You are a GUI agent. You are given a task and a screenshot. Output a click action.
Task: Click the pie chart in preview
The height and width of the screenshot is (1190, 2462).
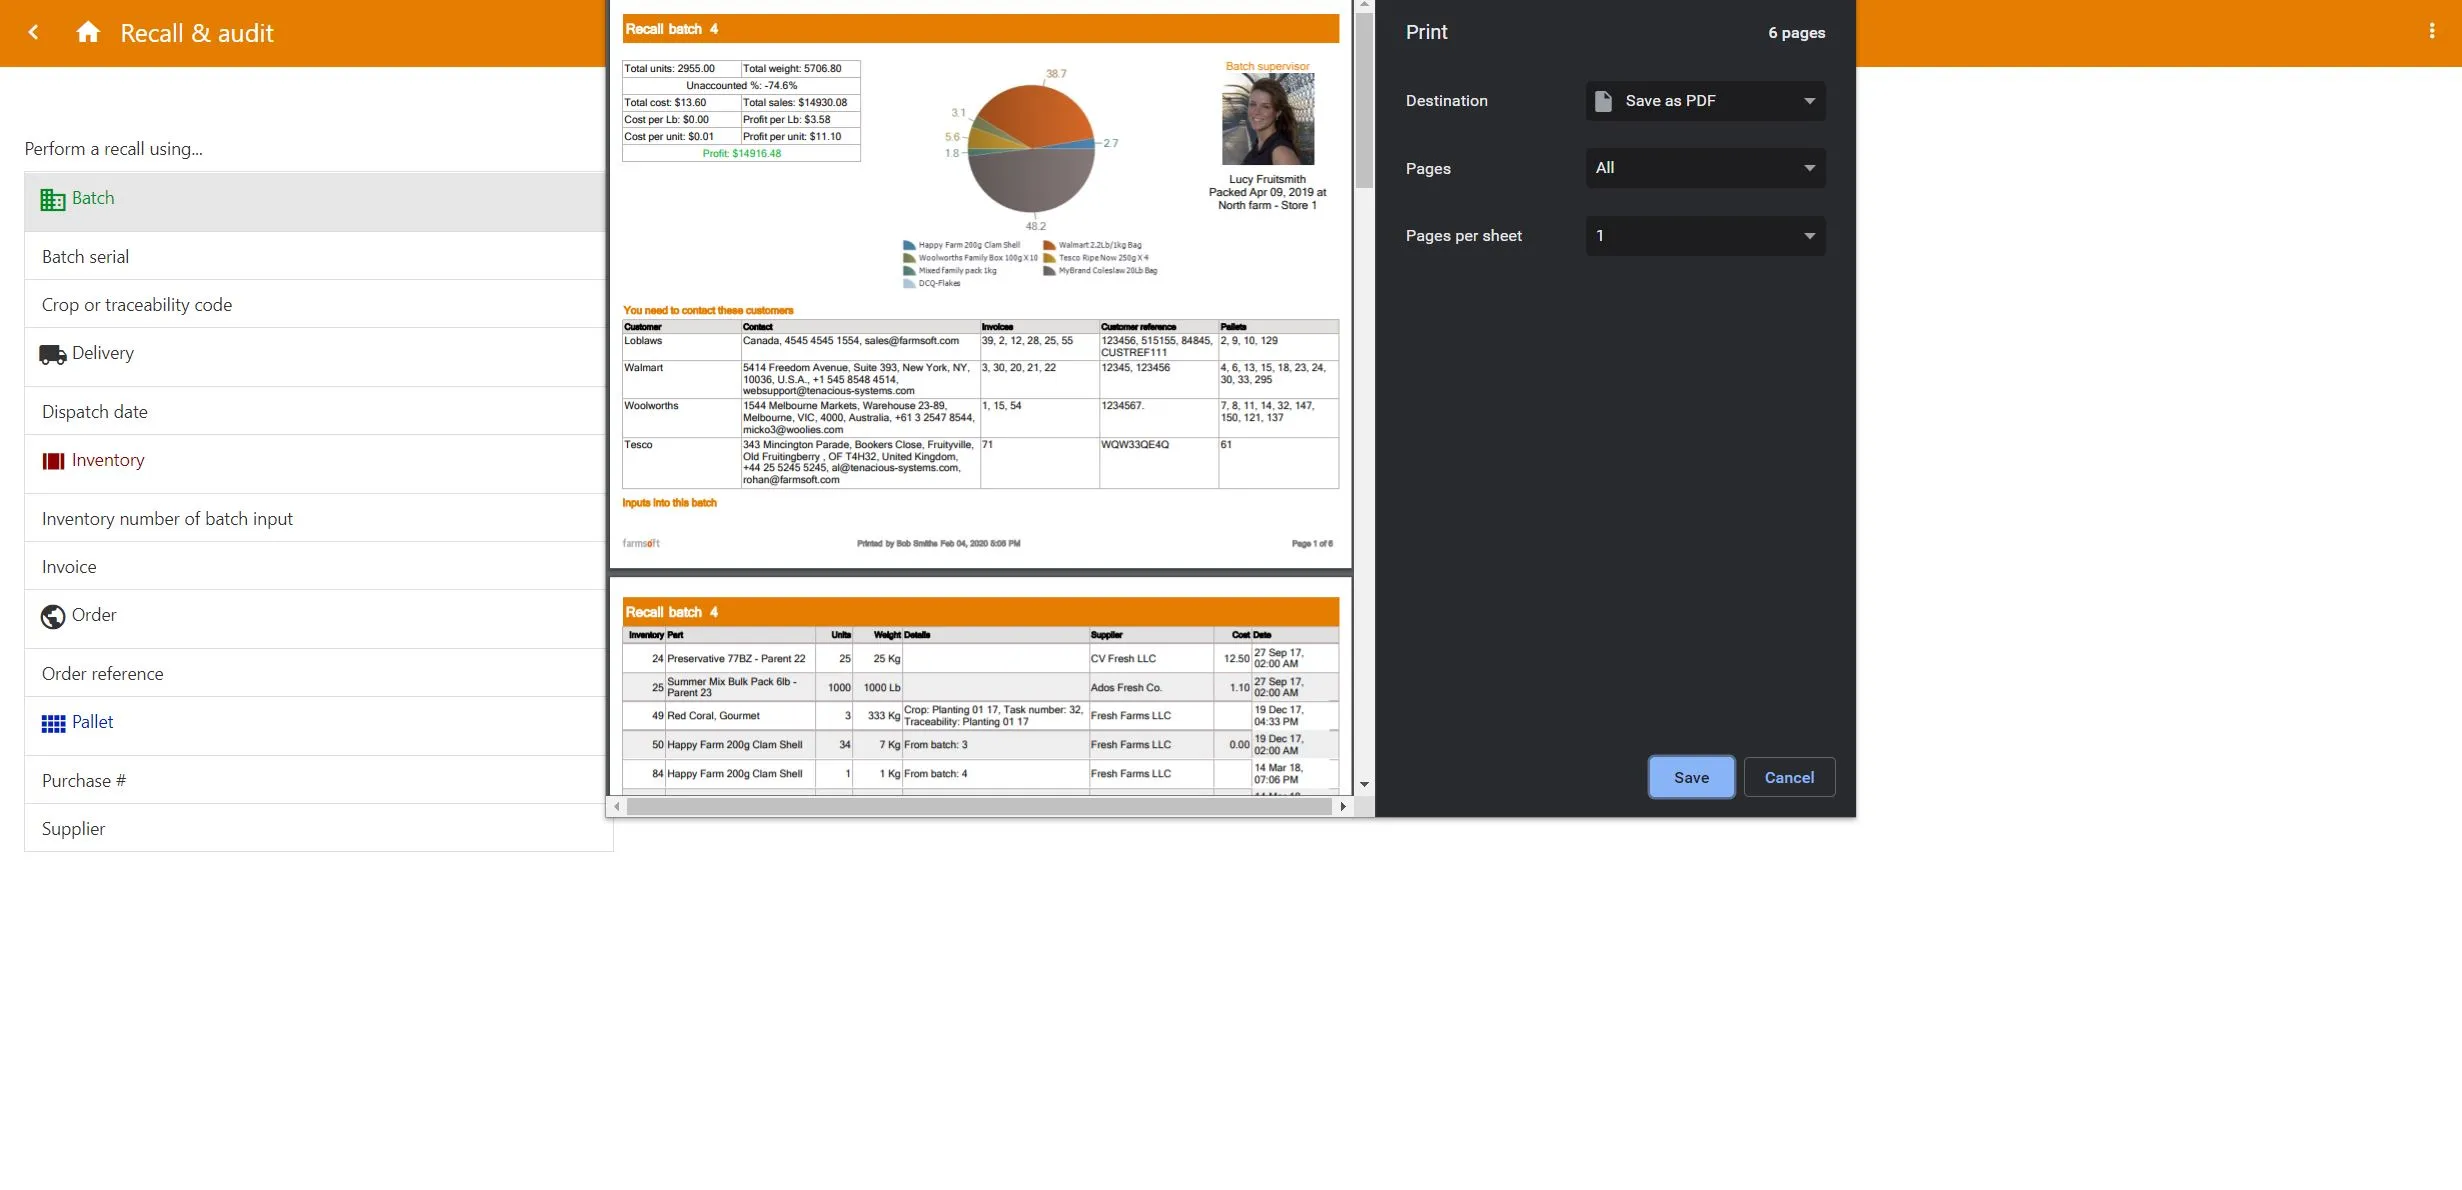pos(1031,148)
